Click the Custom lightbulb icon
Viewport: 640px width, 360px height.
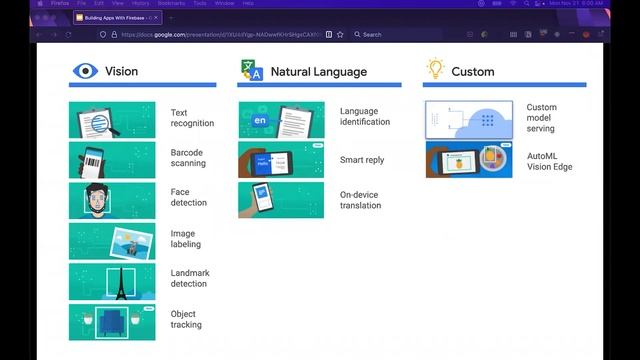click(435, 69)
